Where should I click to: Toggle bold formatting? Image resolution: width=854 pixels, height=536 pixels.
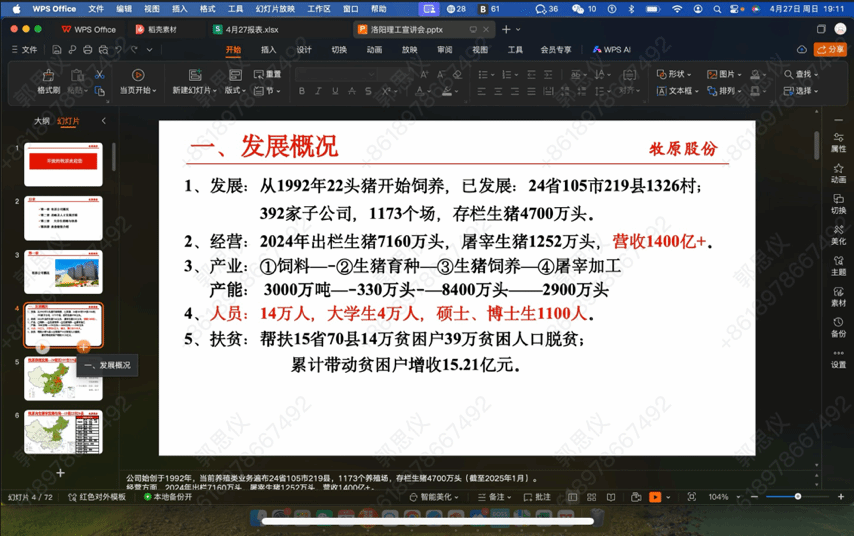302,91
